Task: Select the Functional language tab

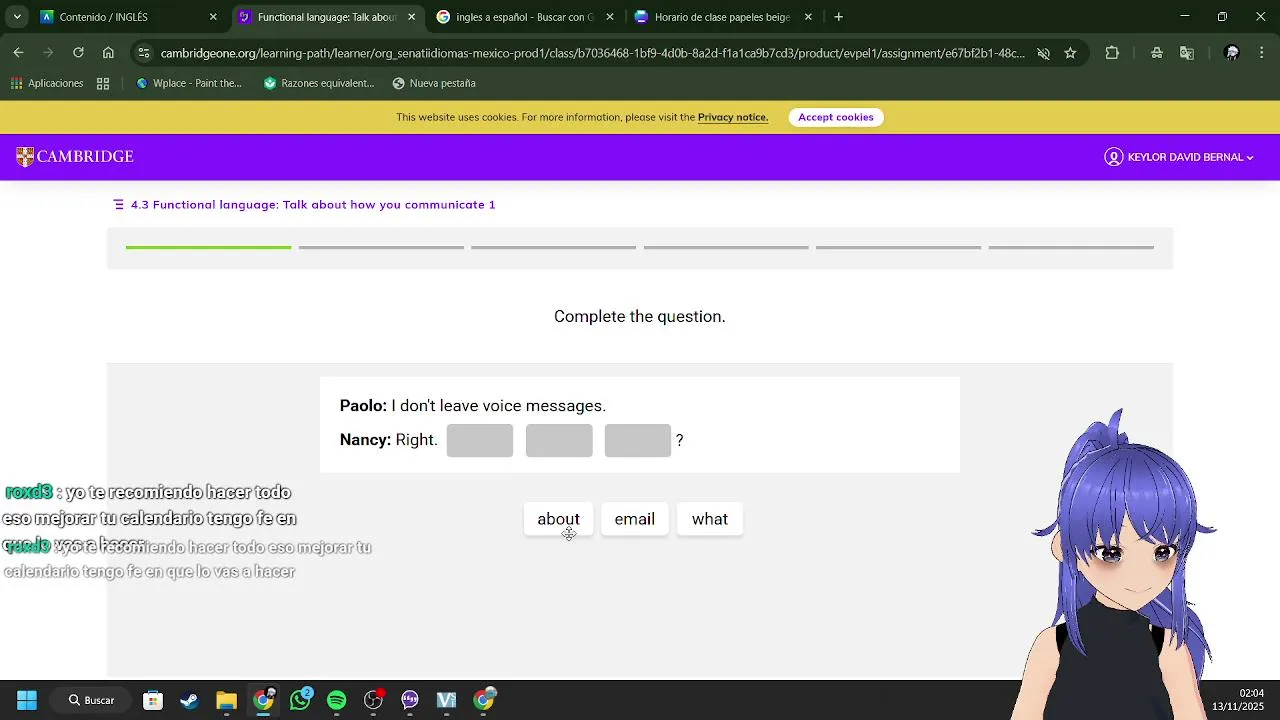Action: click(327, 17)
